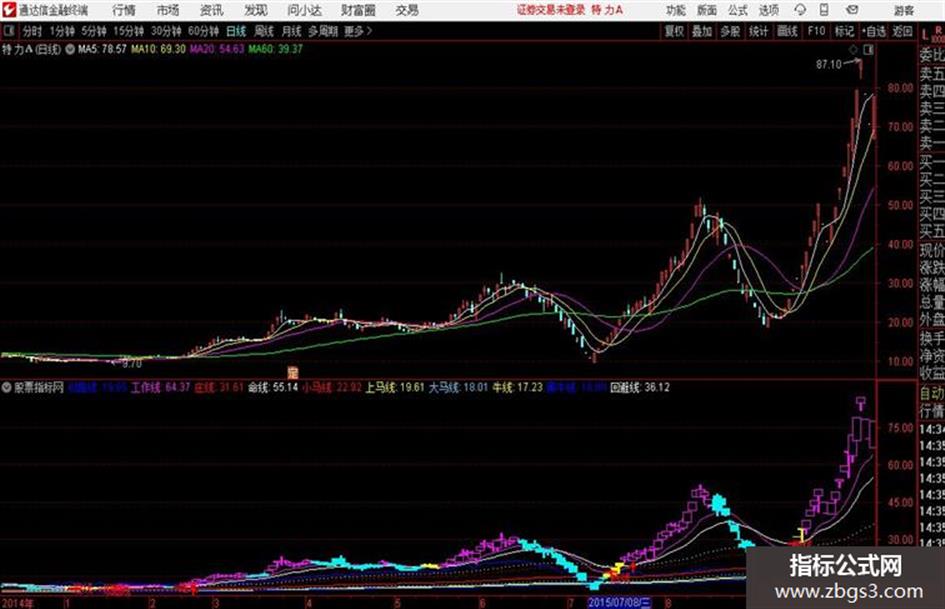The image size is (945, 609).
Task: Click the 工作线 64.37 indicator value
Action: point(160,388)
